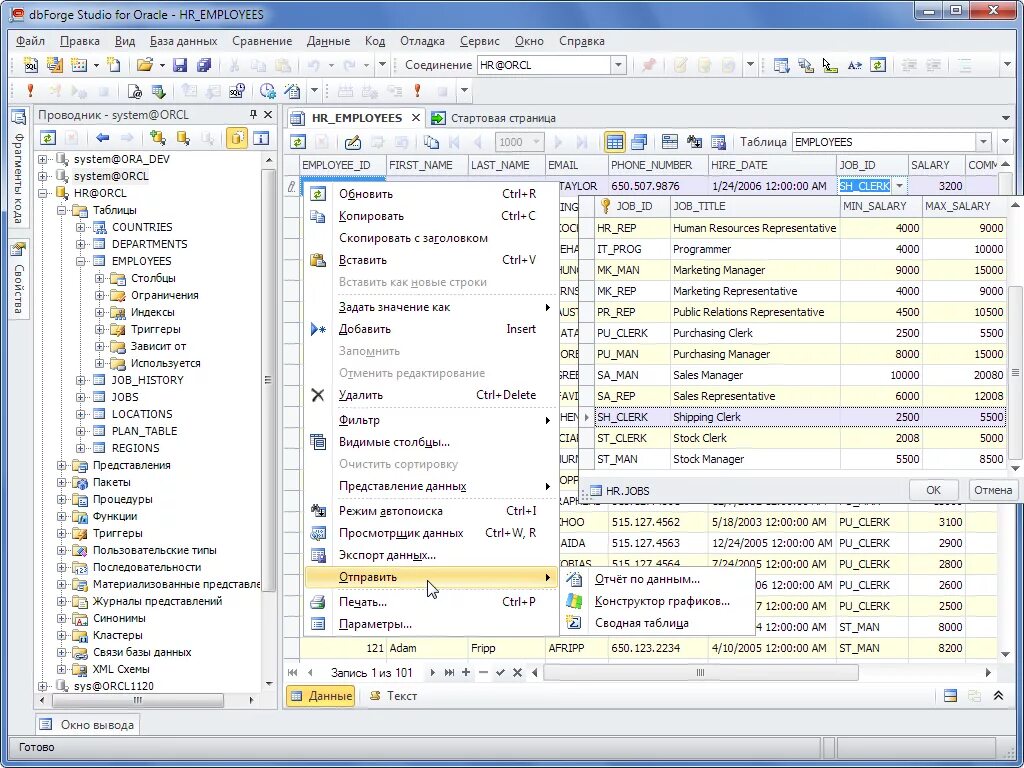Viewport: 1024px width, 768px height.
Task: Click the lookup popup vertical scrollbar thumb
Action: tap(1016, 372)
